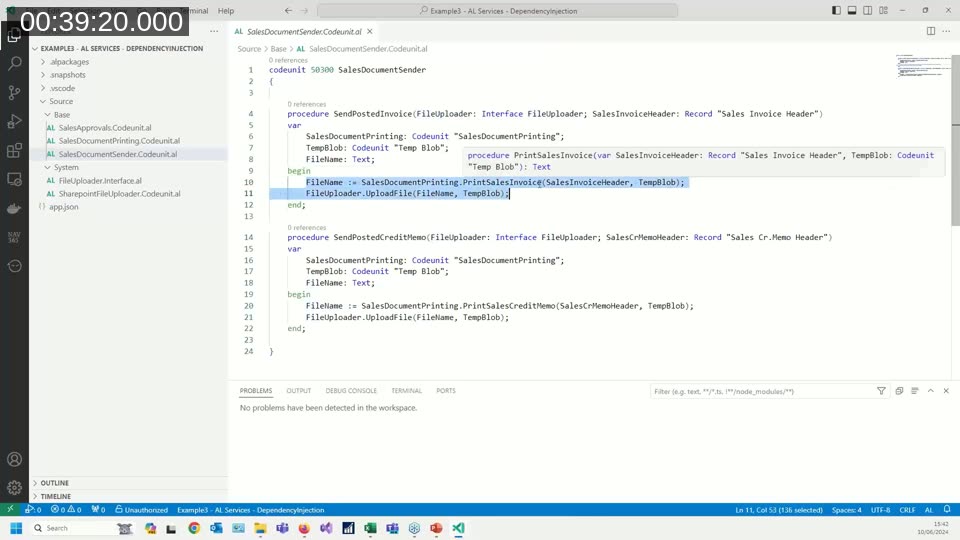Switch to the PORTS panel tab
Screen dimensions: 960x540
click(446, 391)
